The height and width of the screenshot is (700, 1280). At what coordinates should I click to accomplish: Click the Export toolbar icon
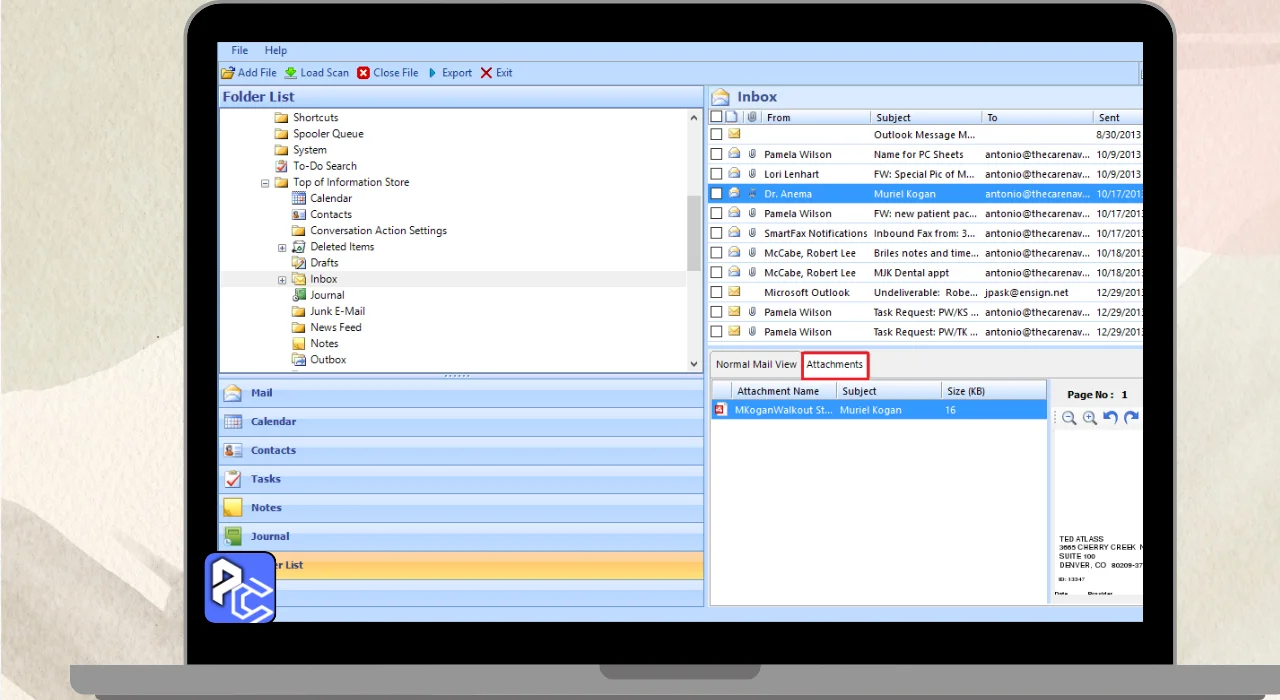point(433,73)
